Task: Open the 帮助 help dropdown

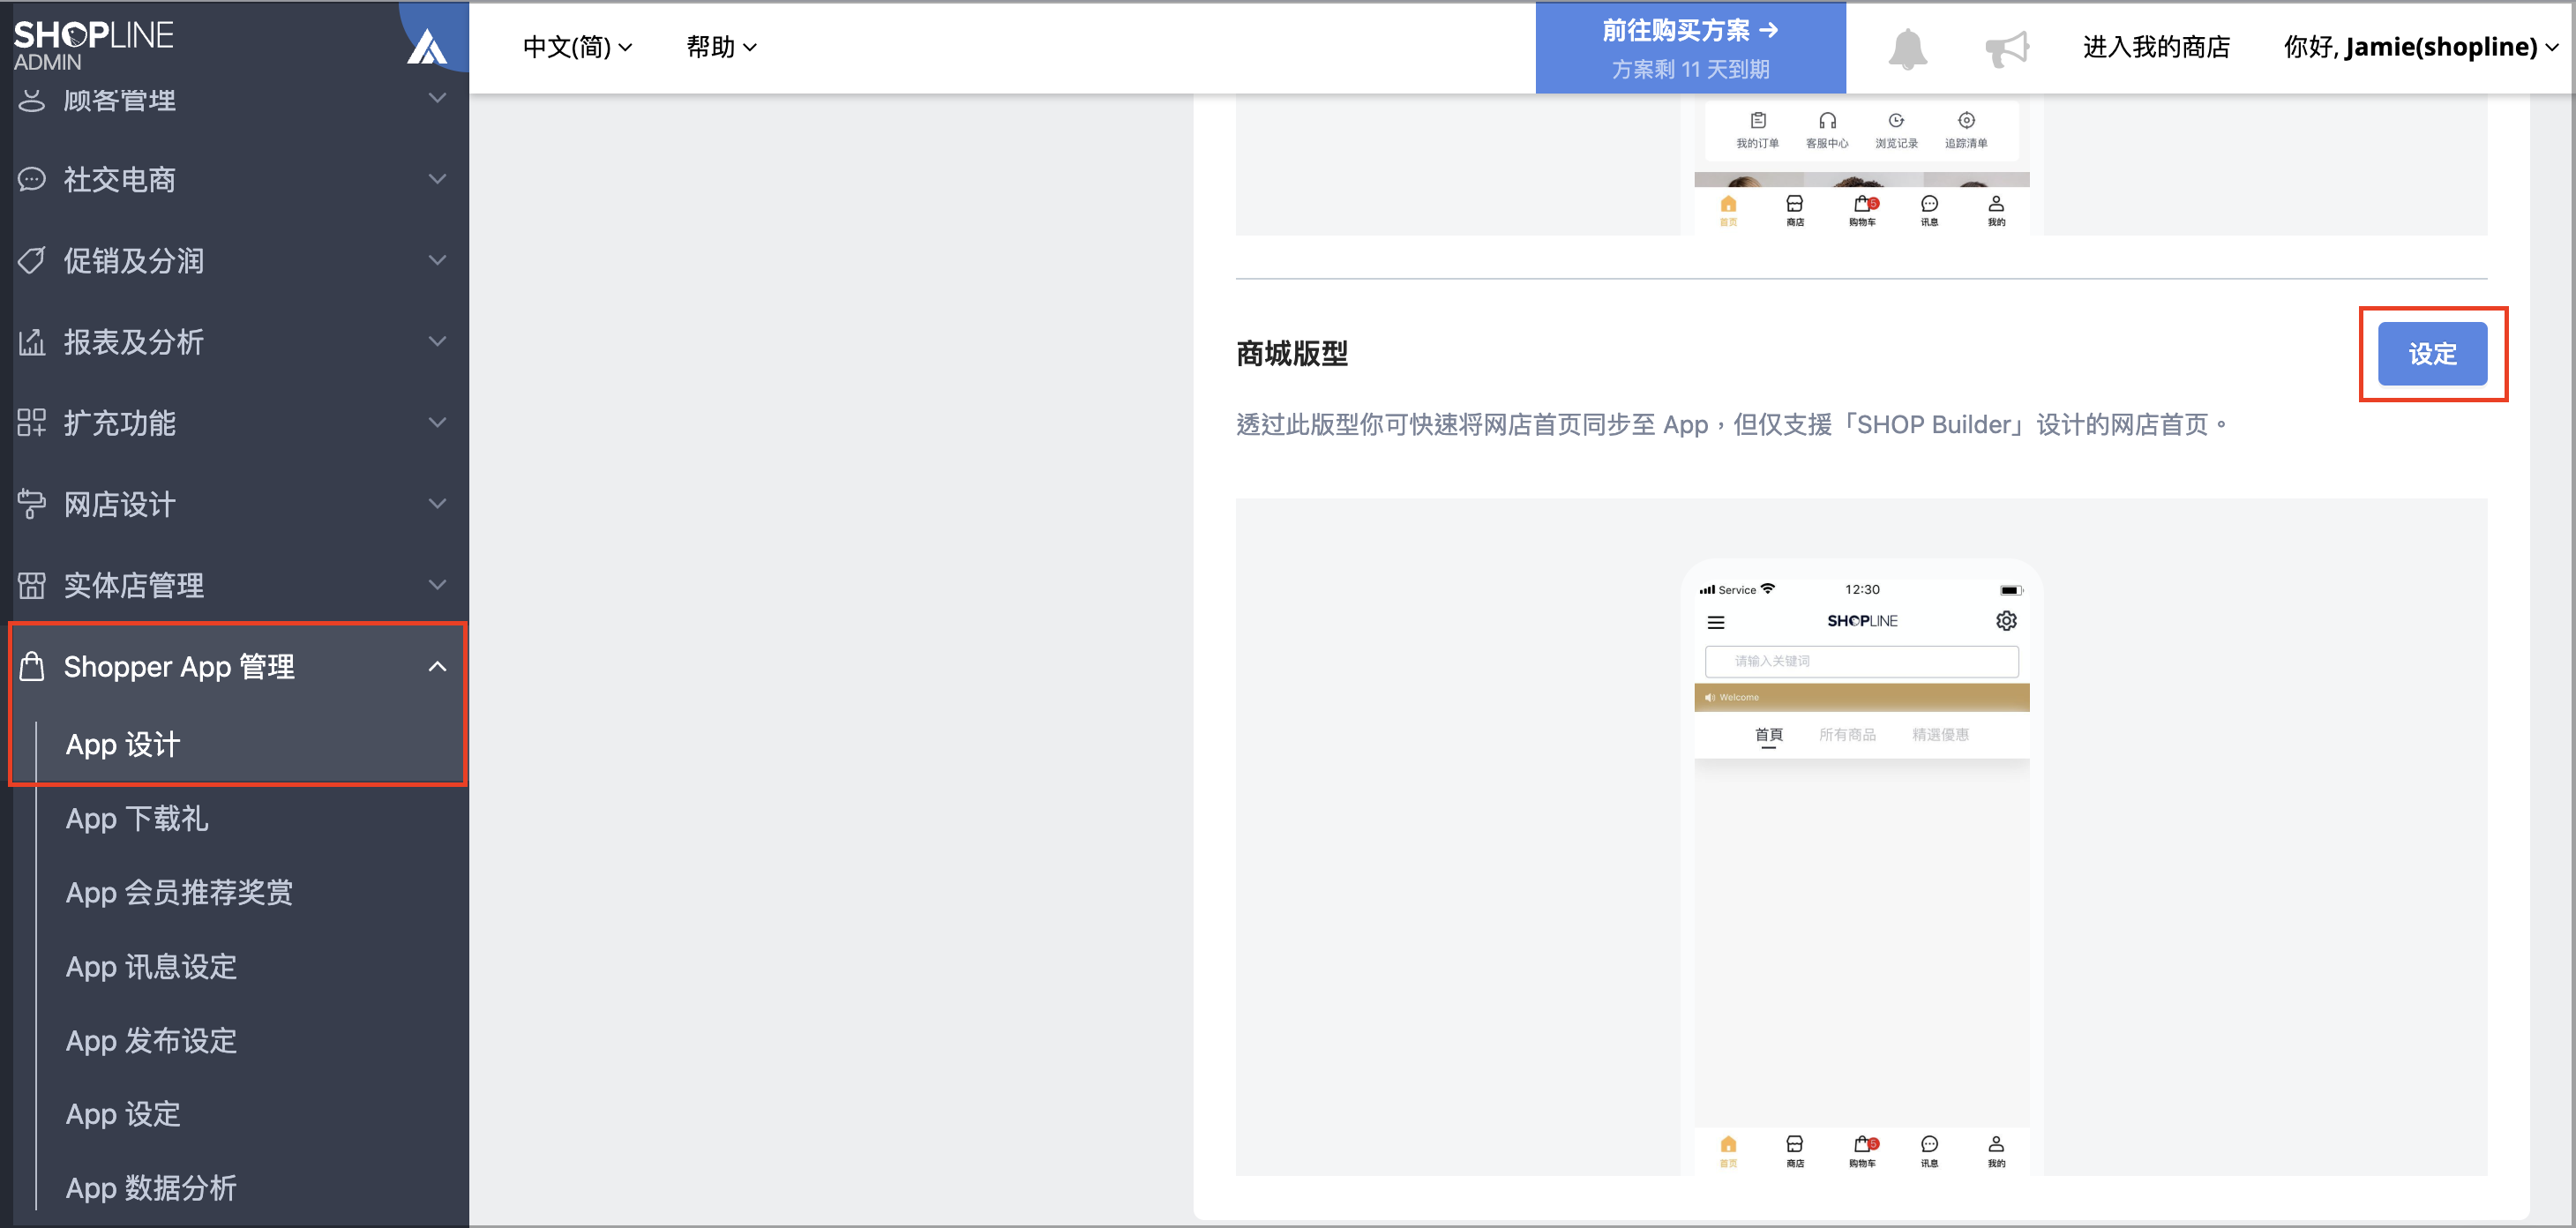Action: click(x=721, y=47)
